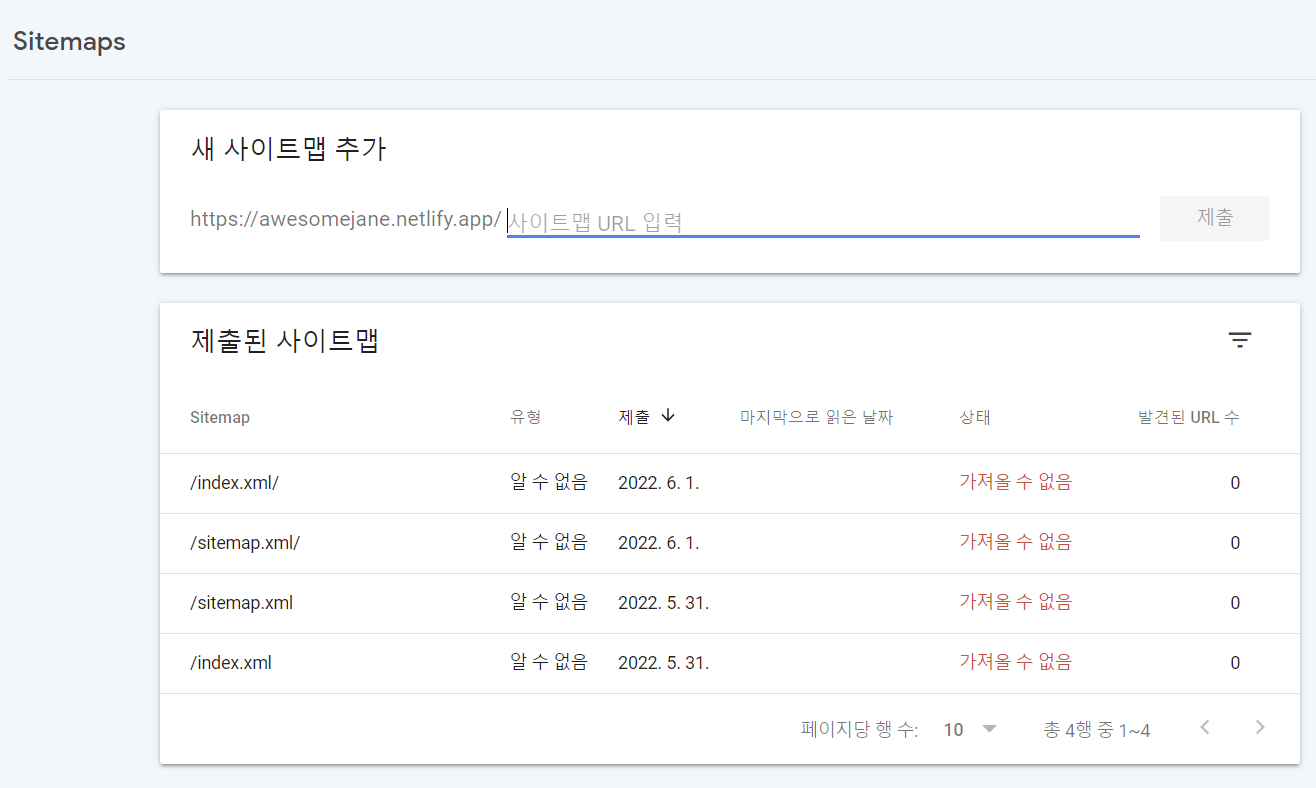The height and width of the screenshot is (788, 1316).
Task: Sort by the 상태 column header
Action: pos(975,417)
